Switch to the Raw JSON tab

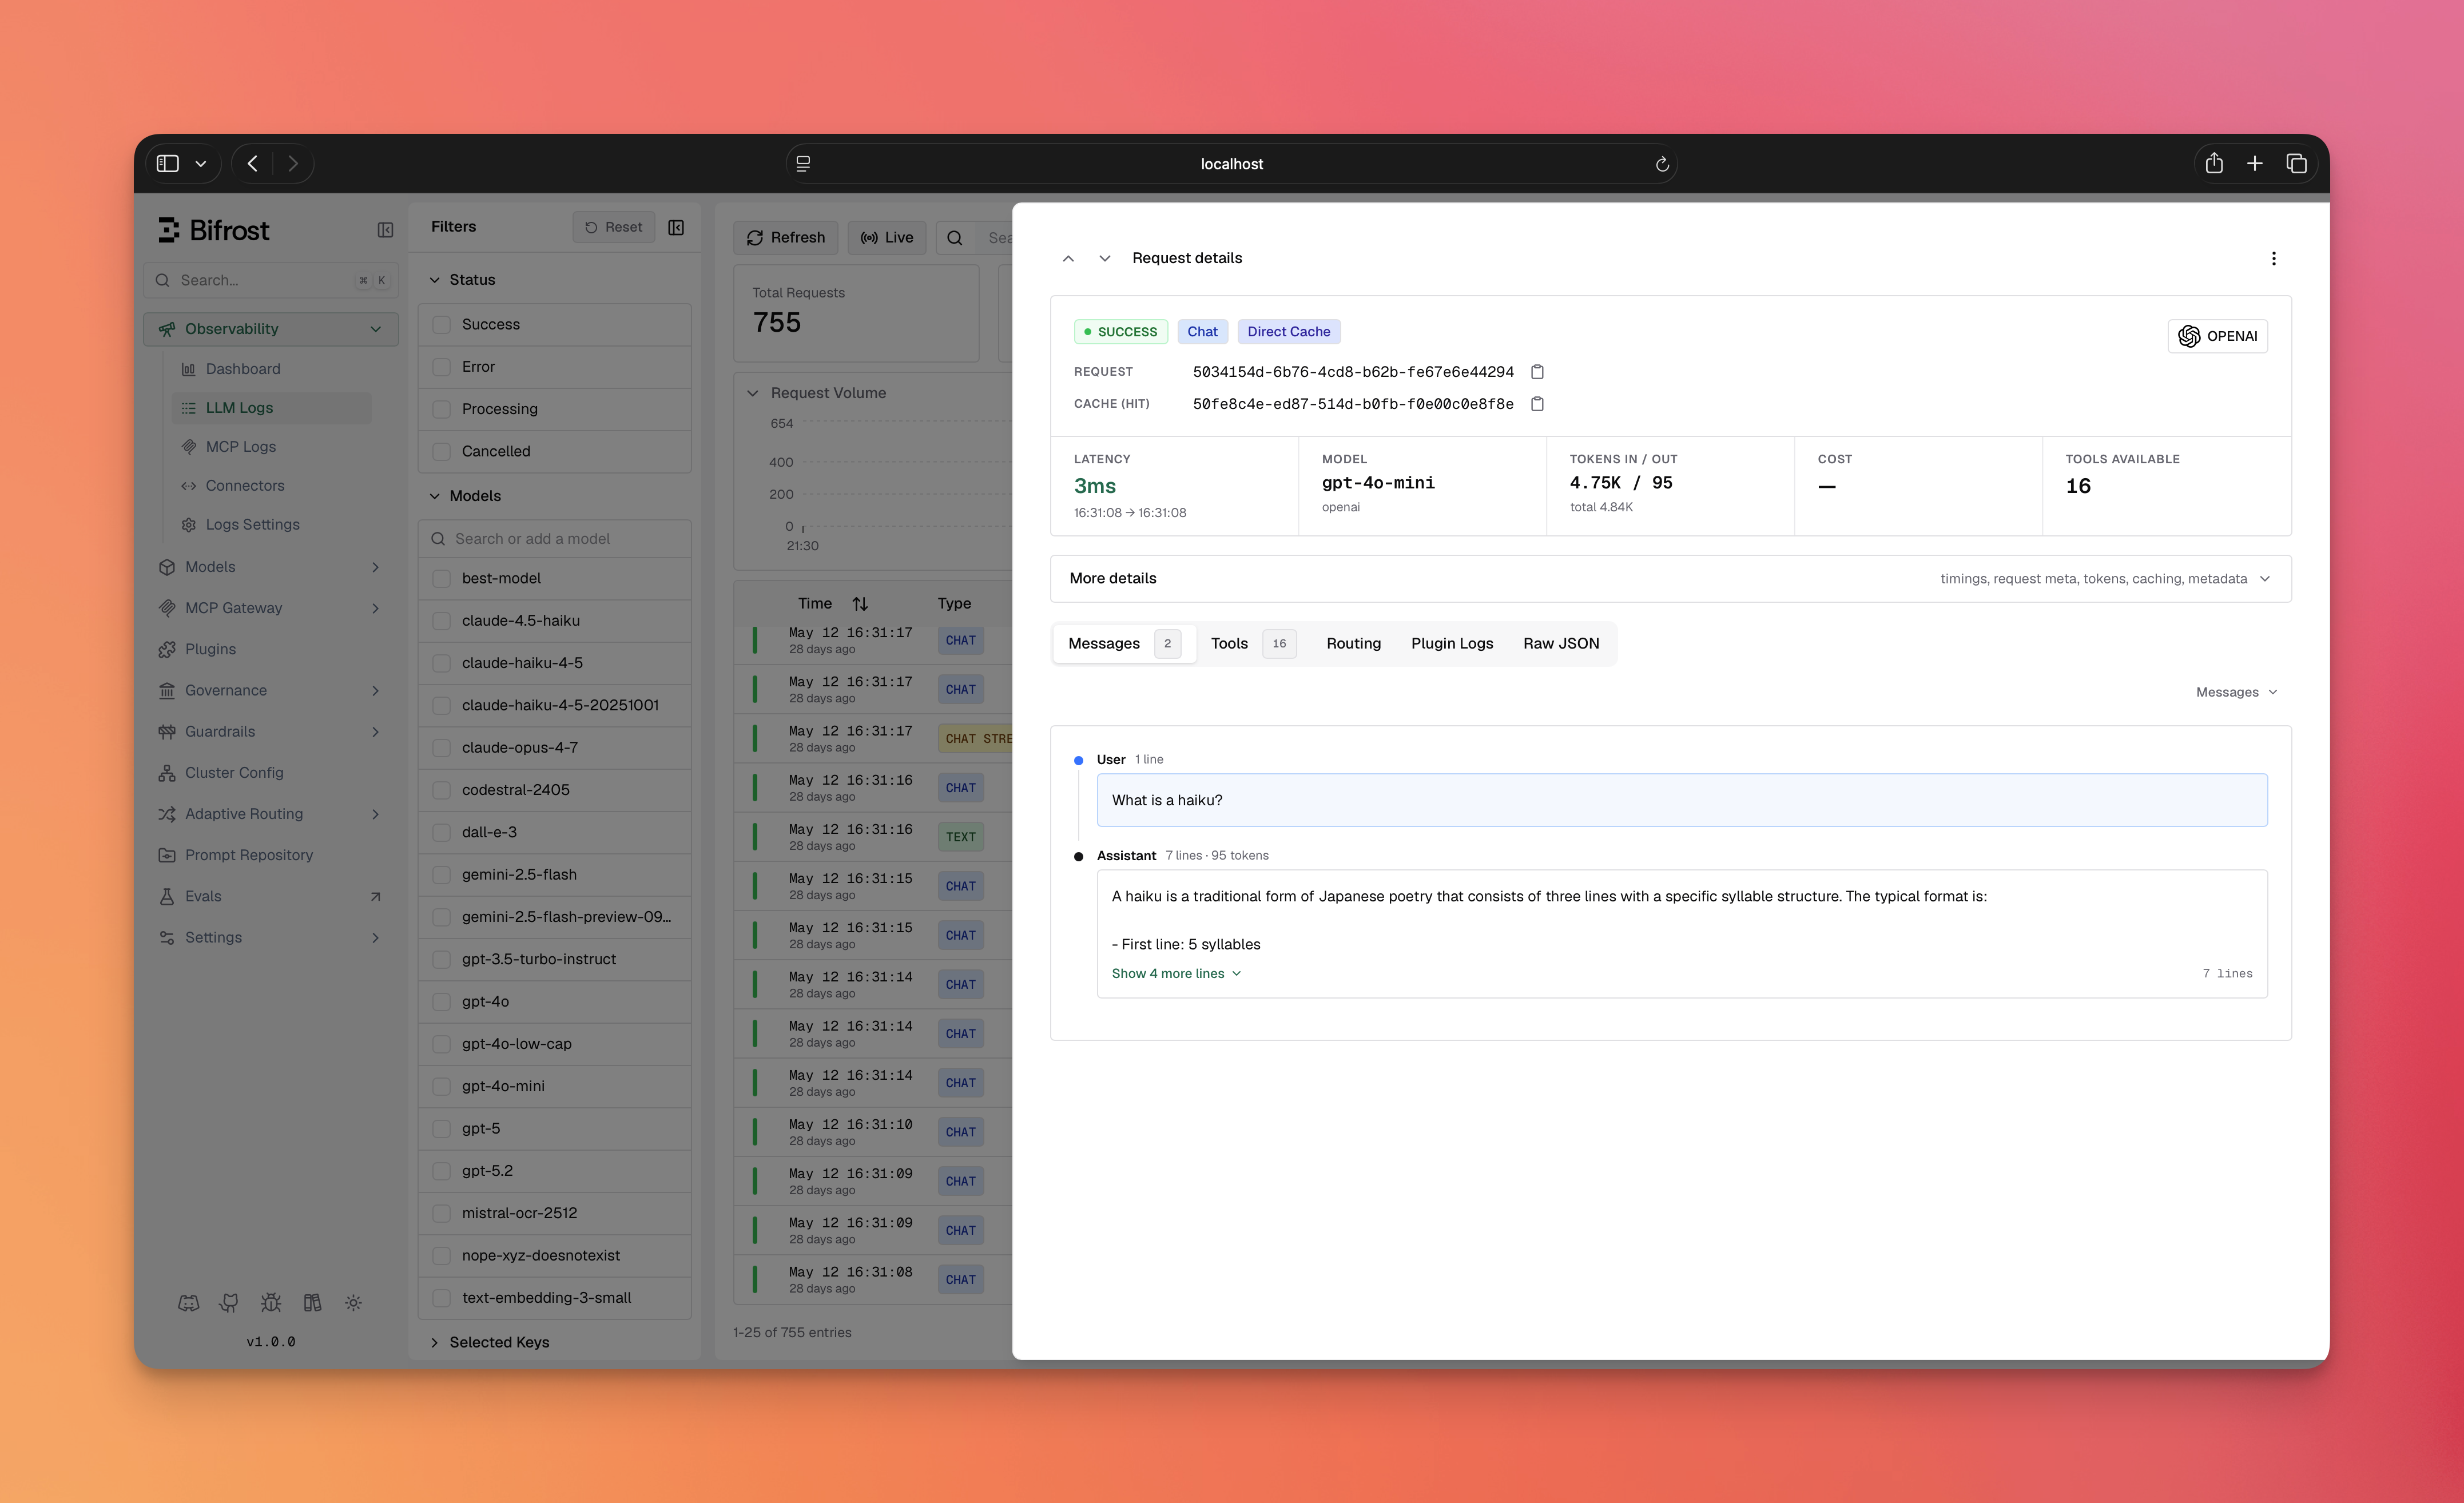[x=1560, y=643]
